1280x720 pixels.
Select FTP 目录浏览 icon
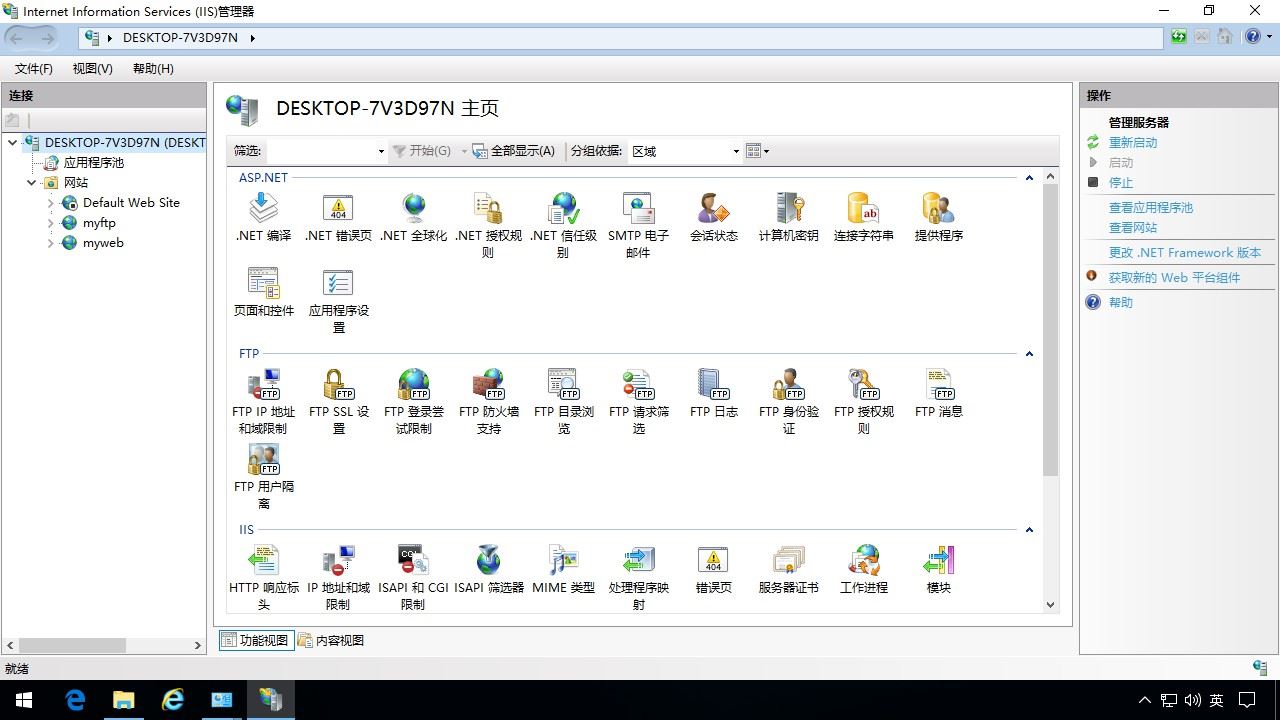click(x=563, y=401)
